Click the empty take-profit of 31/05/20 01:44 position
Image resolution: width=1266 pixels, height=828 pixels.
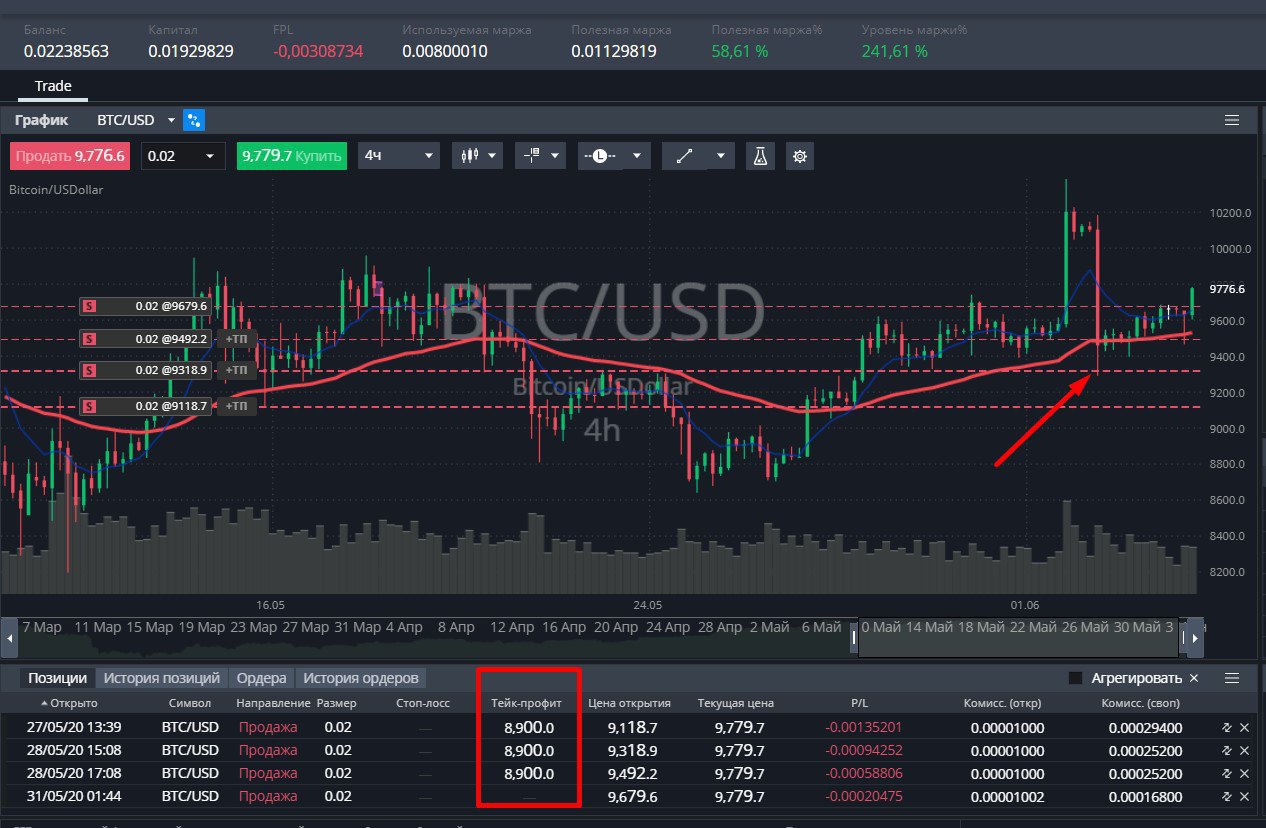(x=529, y=796)
